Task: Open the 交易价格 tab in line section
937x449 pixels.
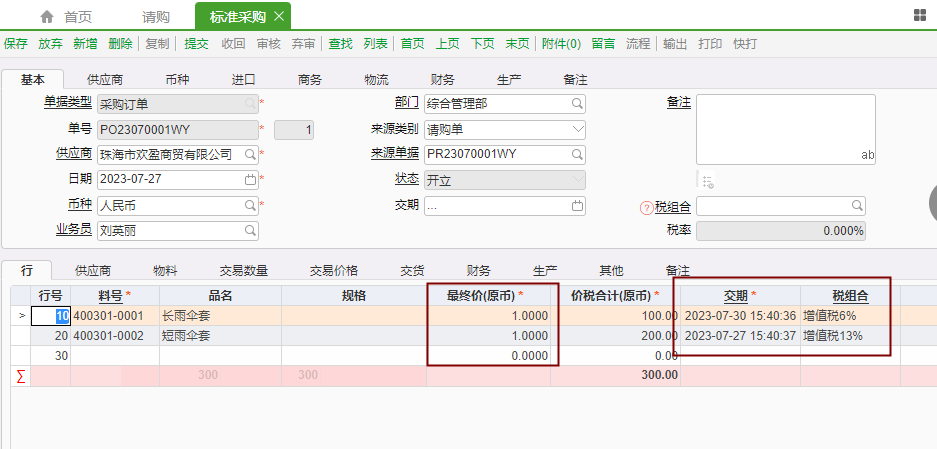Action: 334,270
